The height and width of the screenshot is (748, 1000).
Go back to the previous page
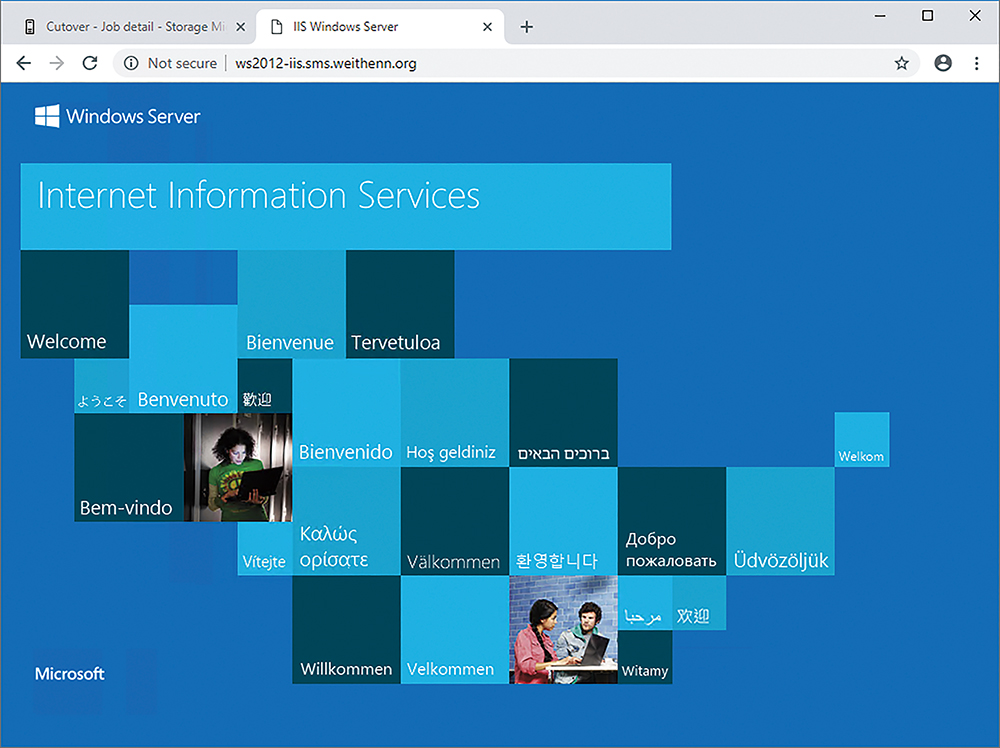pos(24,63)
